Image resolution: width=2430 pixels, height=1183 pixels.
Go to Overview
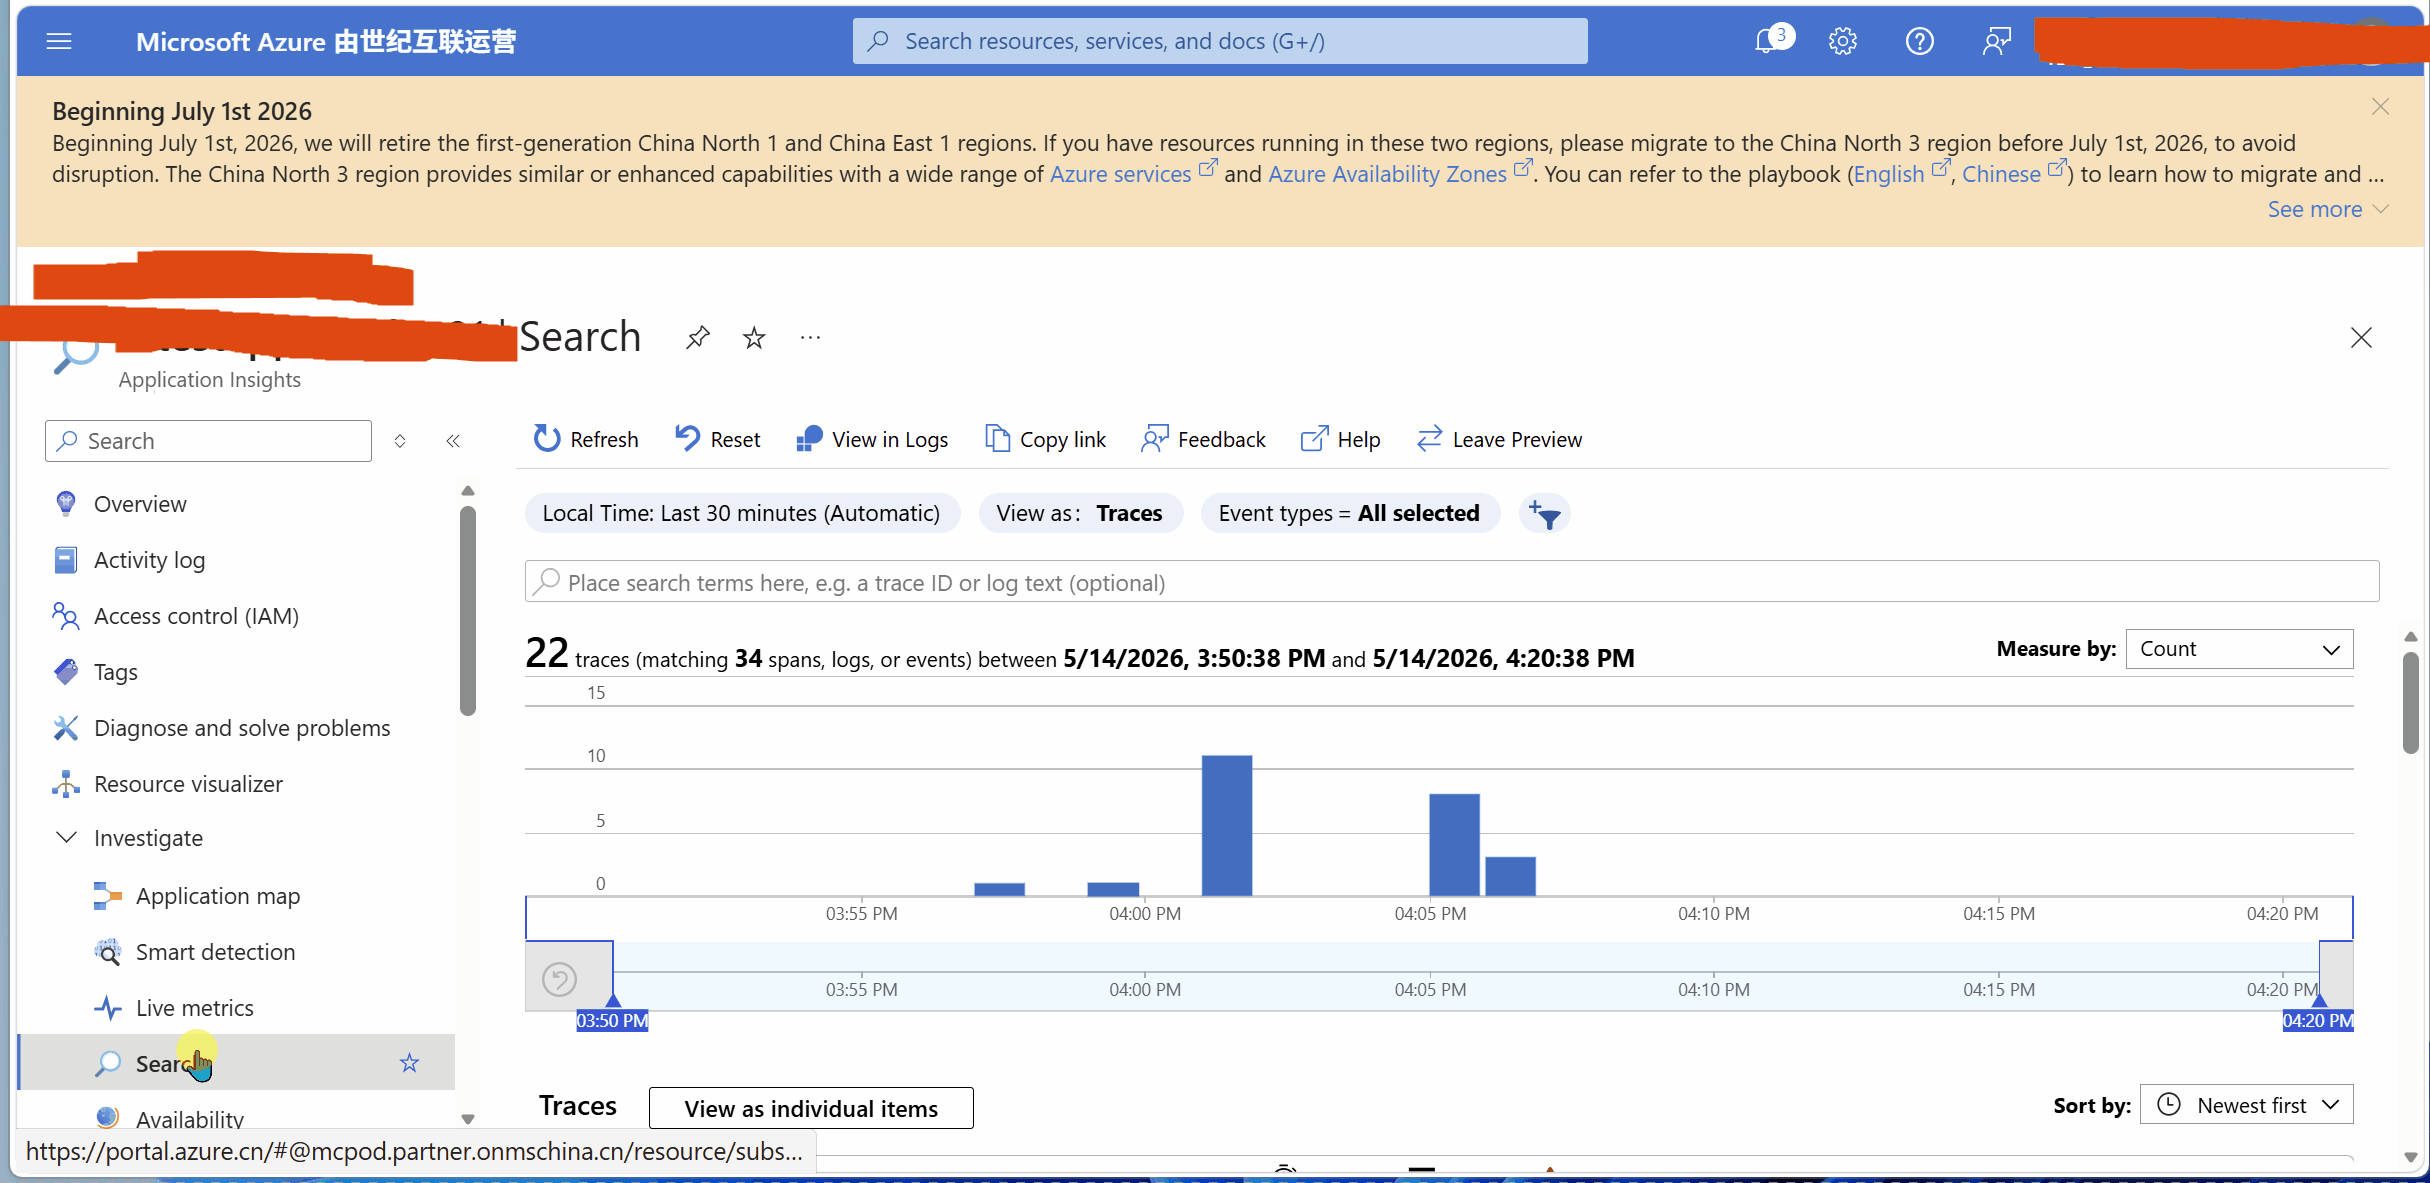pos(140,504)
